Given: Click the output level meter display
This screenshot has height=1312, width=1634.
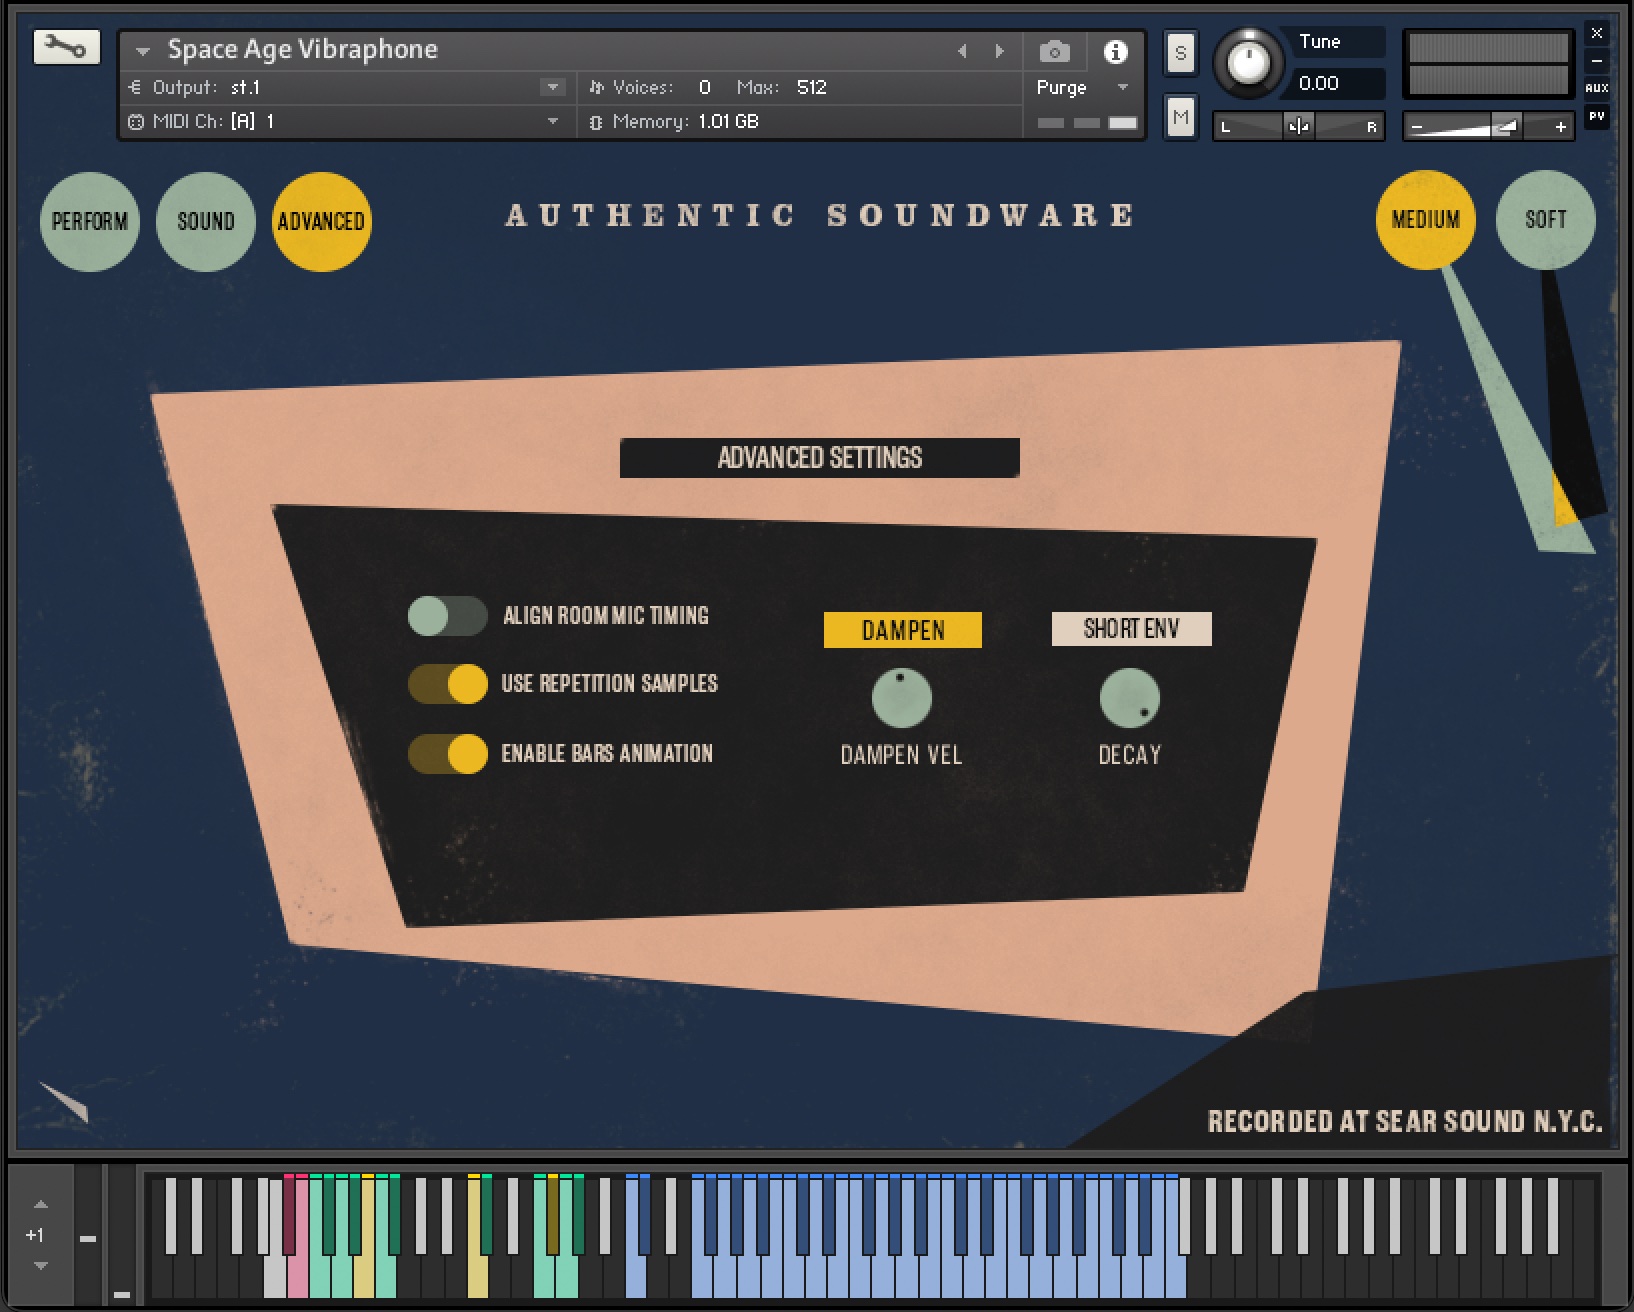Looking at the screenshot, I should tap(1488, 64).
